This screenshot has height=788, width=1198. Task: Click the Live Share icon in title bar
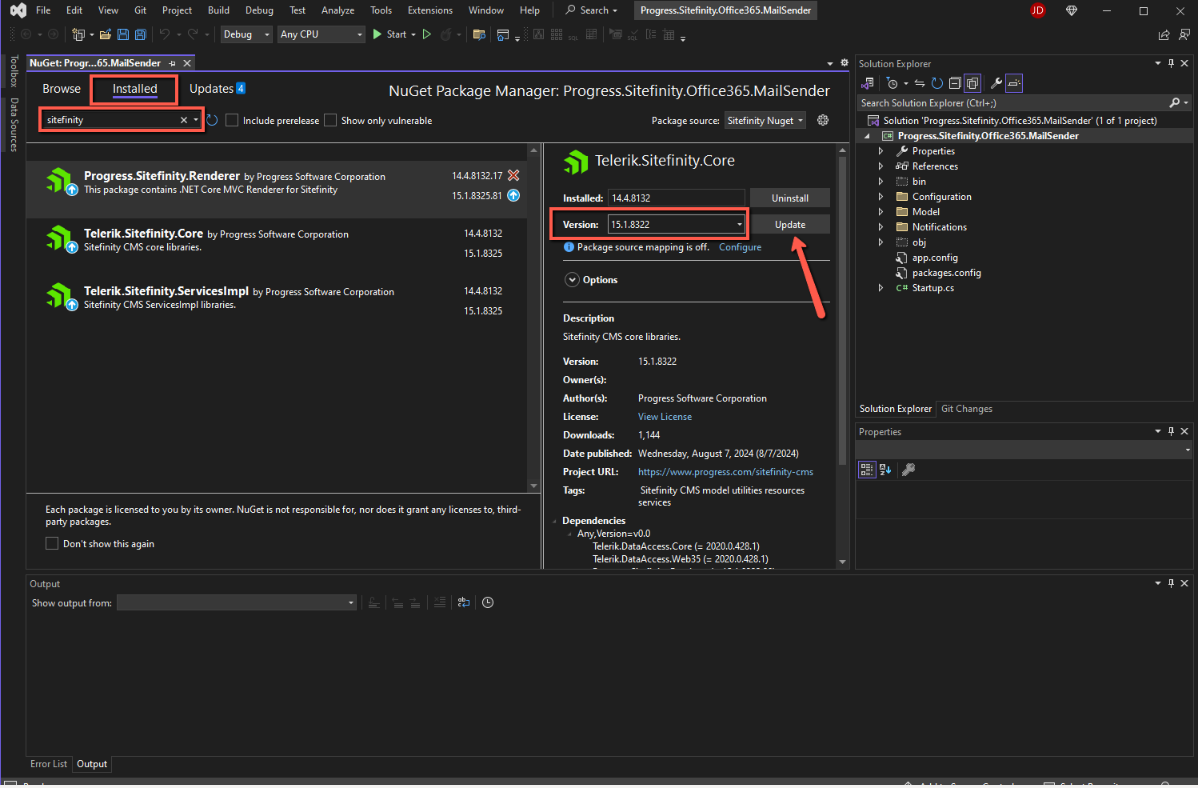pyautogui.click(x=1164, y=34)
